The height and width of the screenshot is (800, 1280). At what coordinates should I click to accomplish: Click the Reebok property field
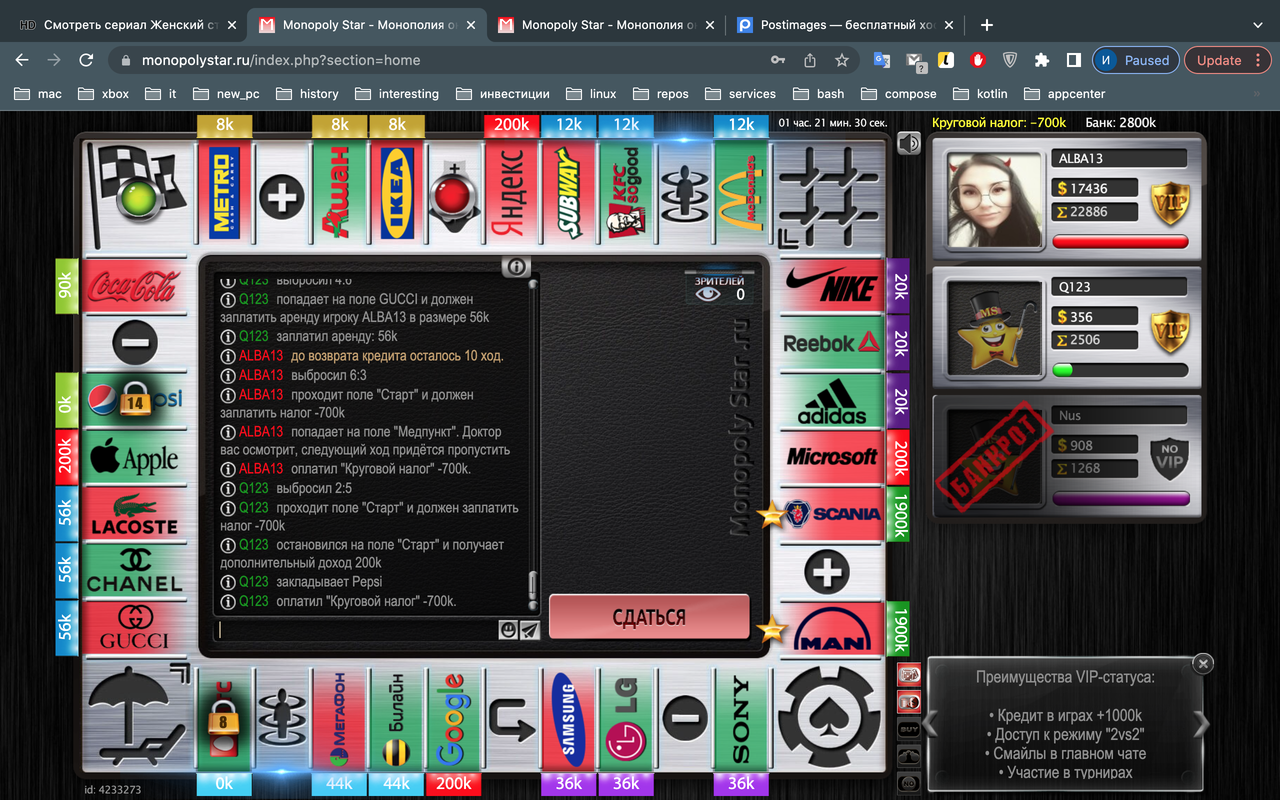(832, 343)
